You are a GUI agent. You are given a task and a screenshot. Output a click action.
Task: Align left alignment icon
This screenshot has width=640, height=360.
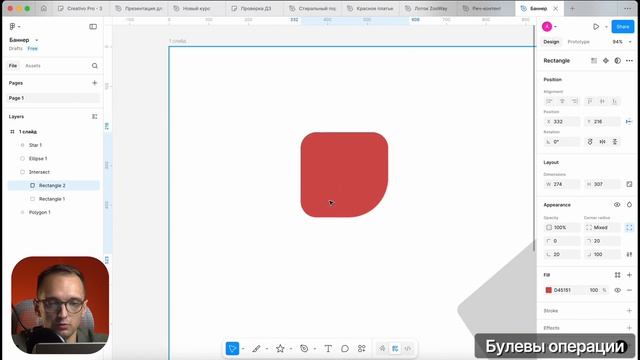(549, 101)
